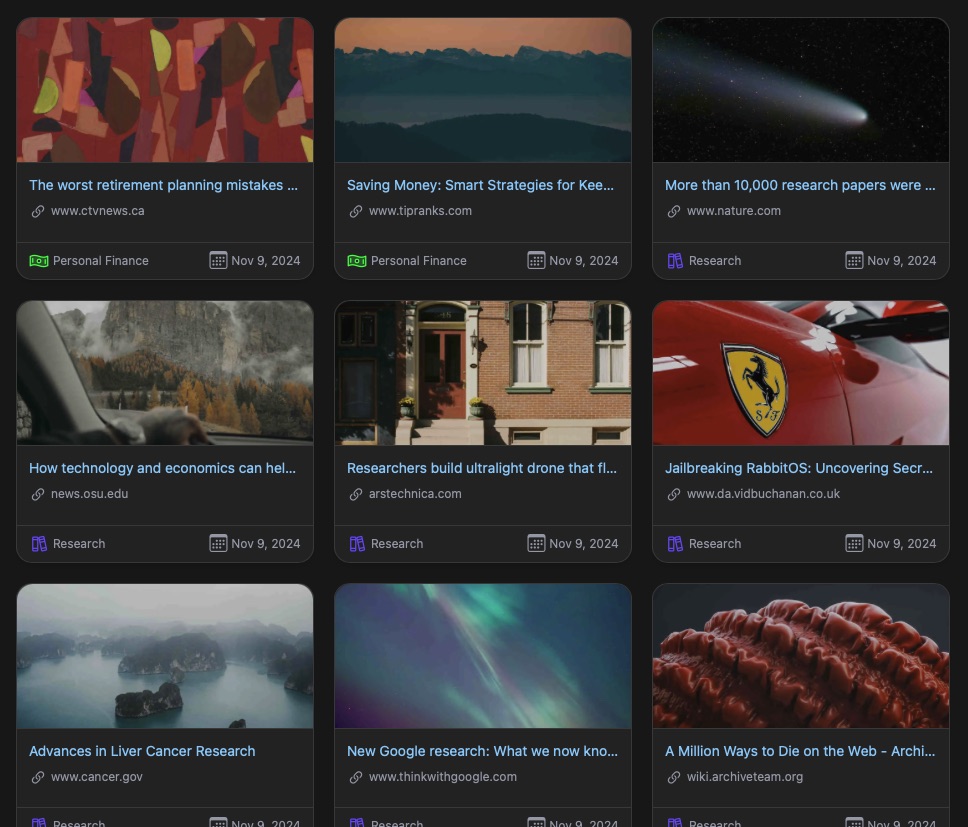Click the www.thinkwithgoogle.com URL text
Screen dimensions: 968x827
(442, 777)
